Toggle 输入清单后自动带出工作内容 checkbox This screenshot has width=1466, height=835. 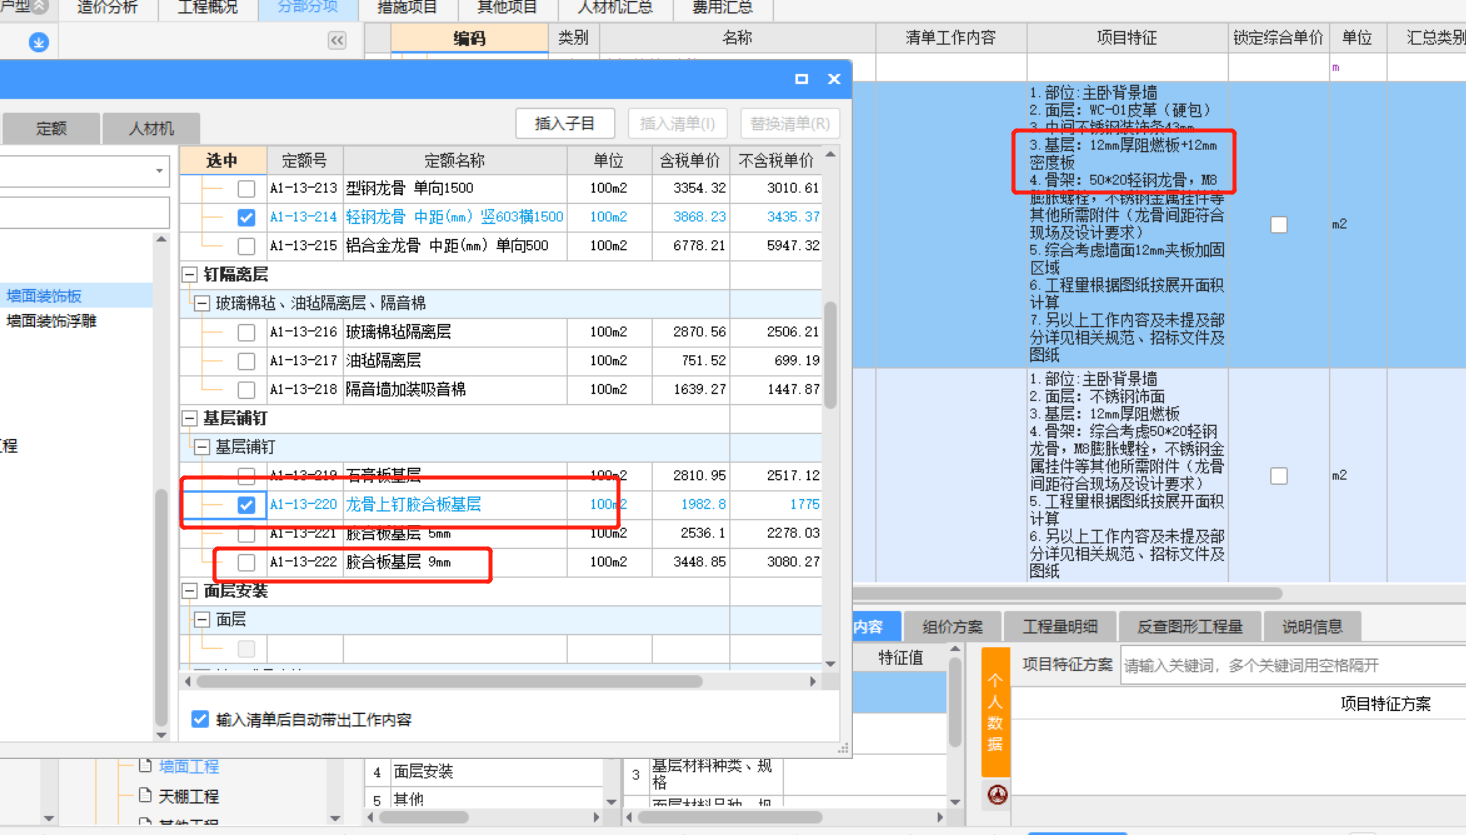click(200, 719)
